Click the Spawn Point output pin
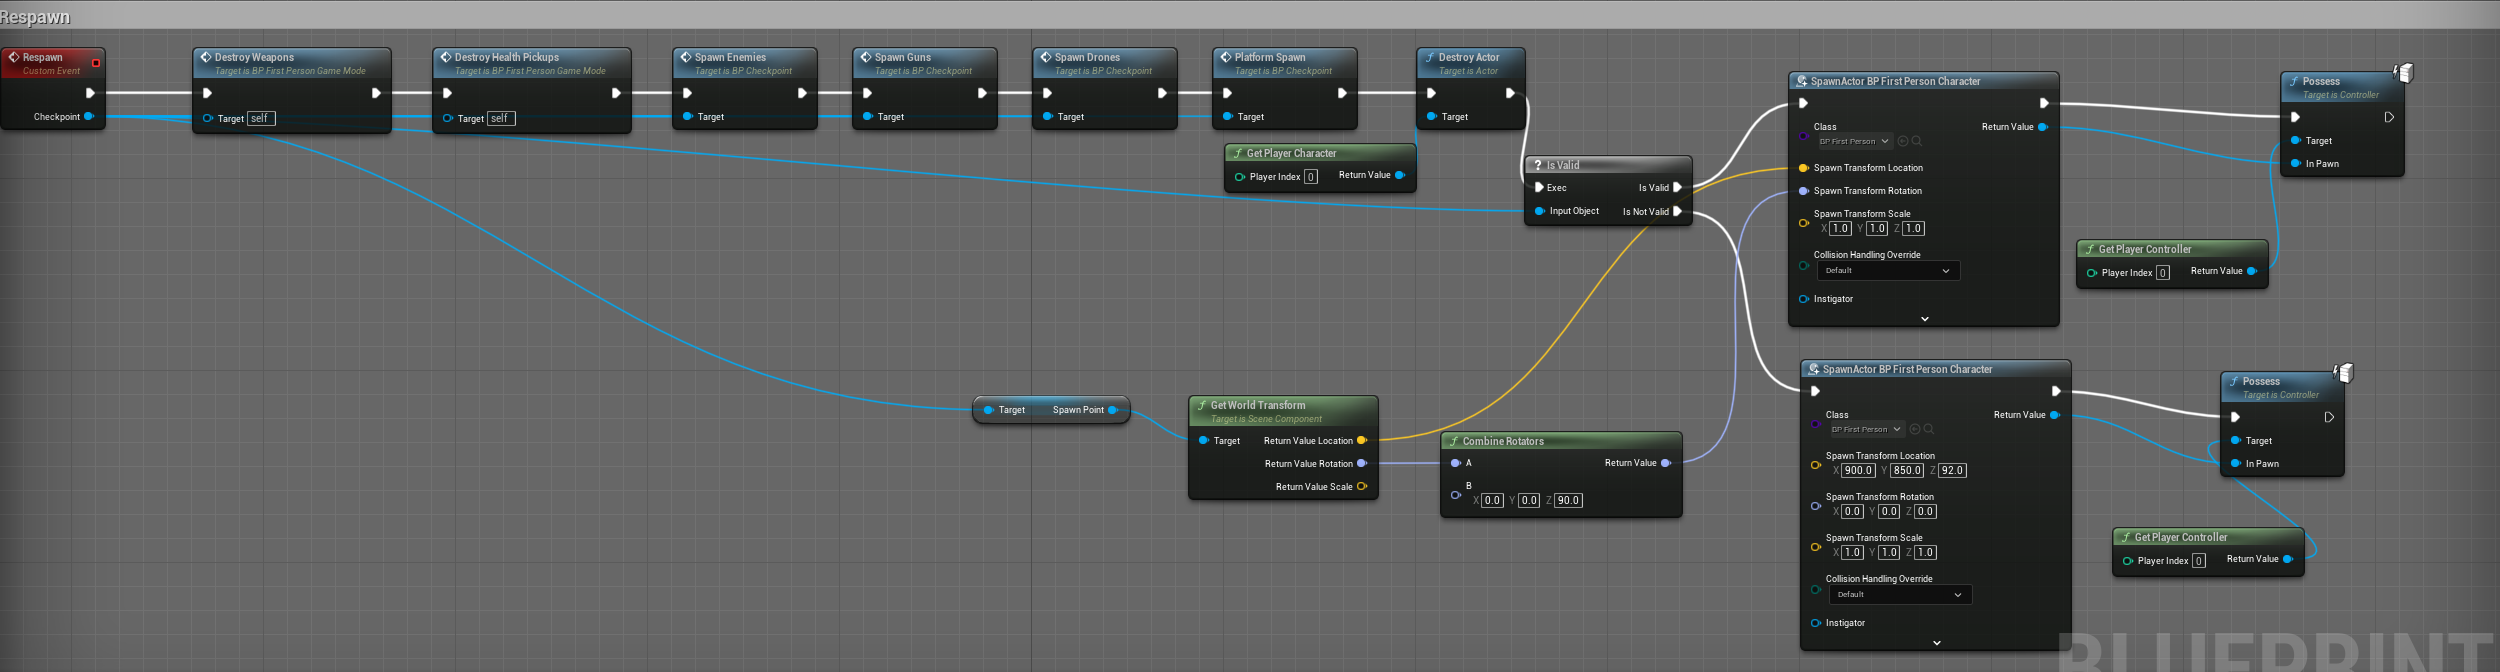This screenshot has height=672, width=2500. click(1113, 410)
